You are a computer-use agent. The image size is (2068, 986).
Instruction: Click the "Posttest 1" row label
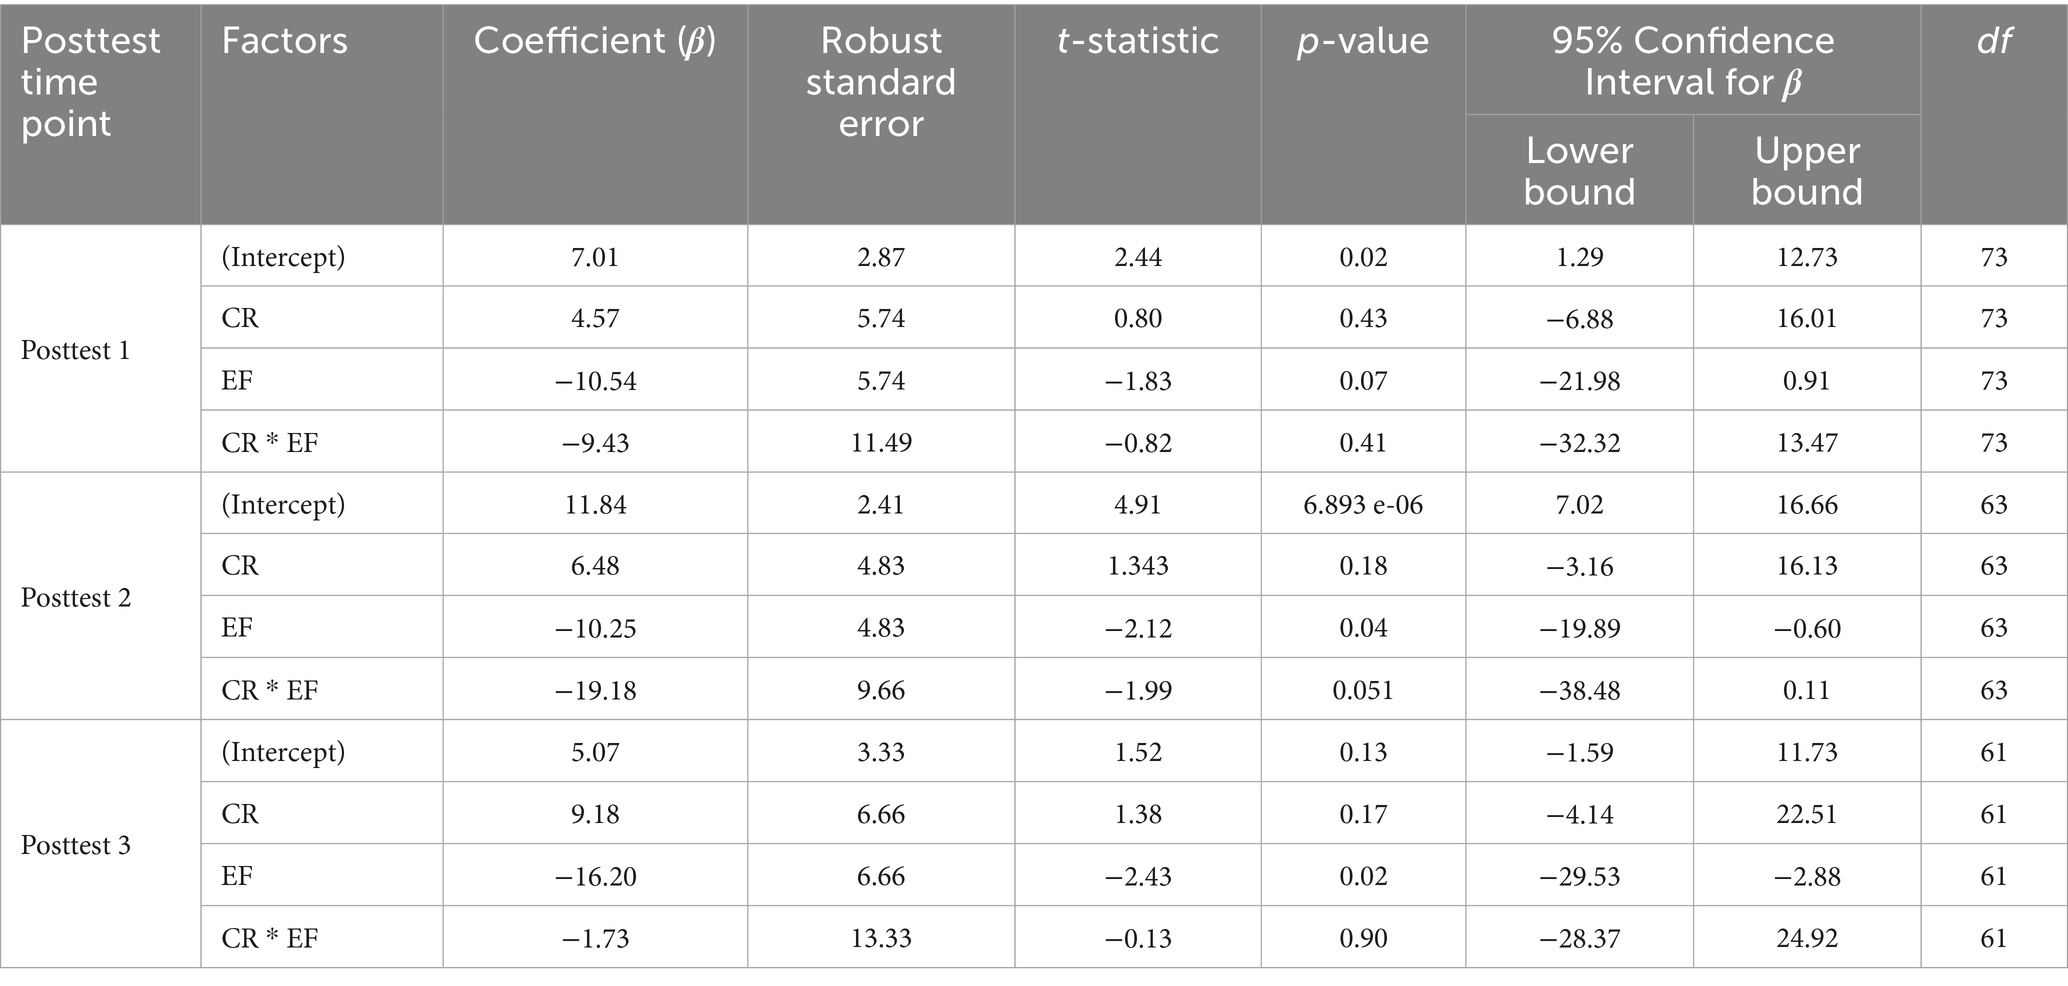click(75, 351)
